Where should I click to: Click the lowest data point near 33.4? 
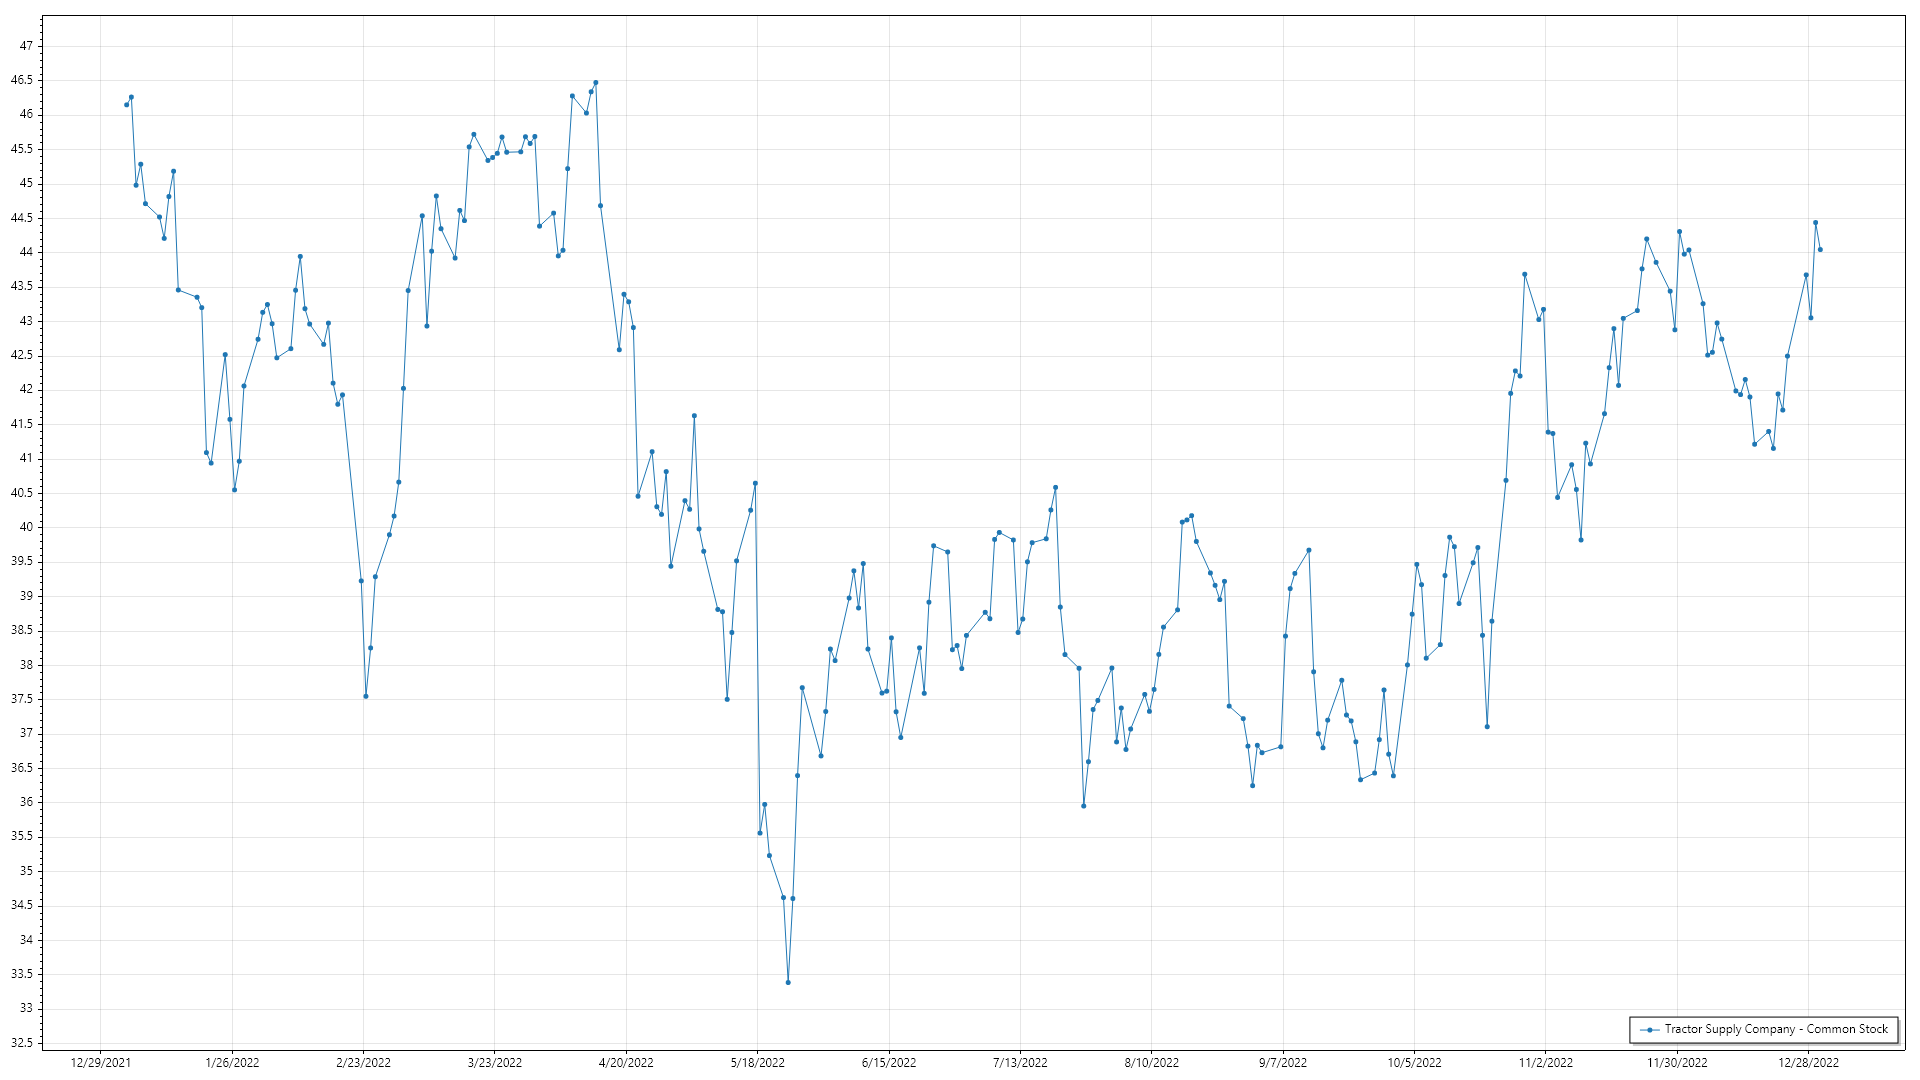click(x=788, y=982)
